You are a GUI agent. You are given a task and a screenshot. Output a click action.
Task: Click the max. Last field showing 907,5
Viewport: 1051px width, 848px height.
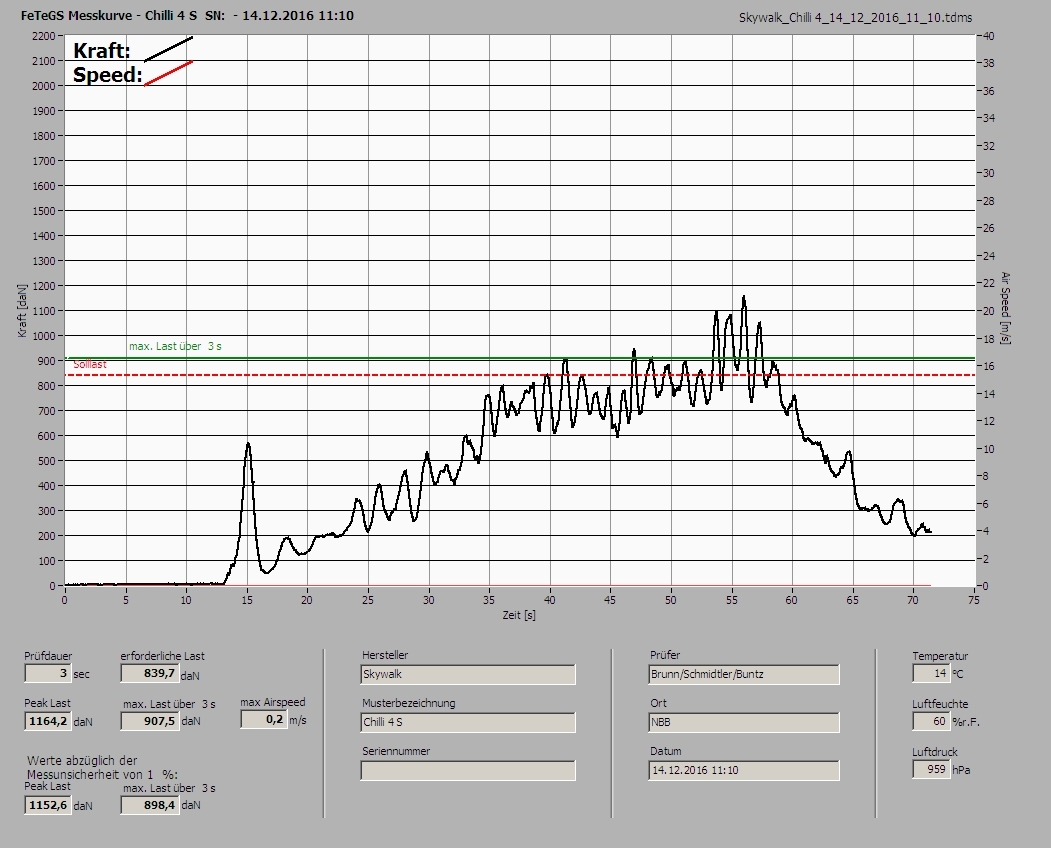pyautogui.click(x=149, y=721)
